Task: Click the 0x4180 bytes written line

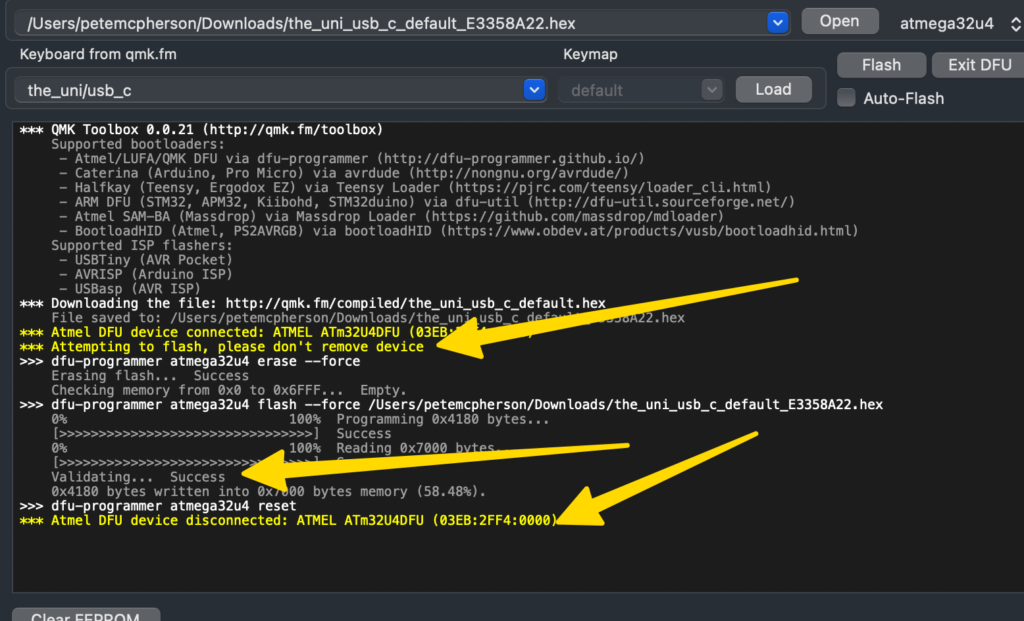Action: click(268, 491)
